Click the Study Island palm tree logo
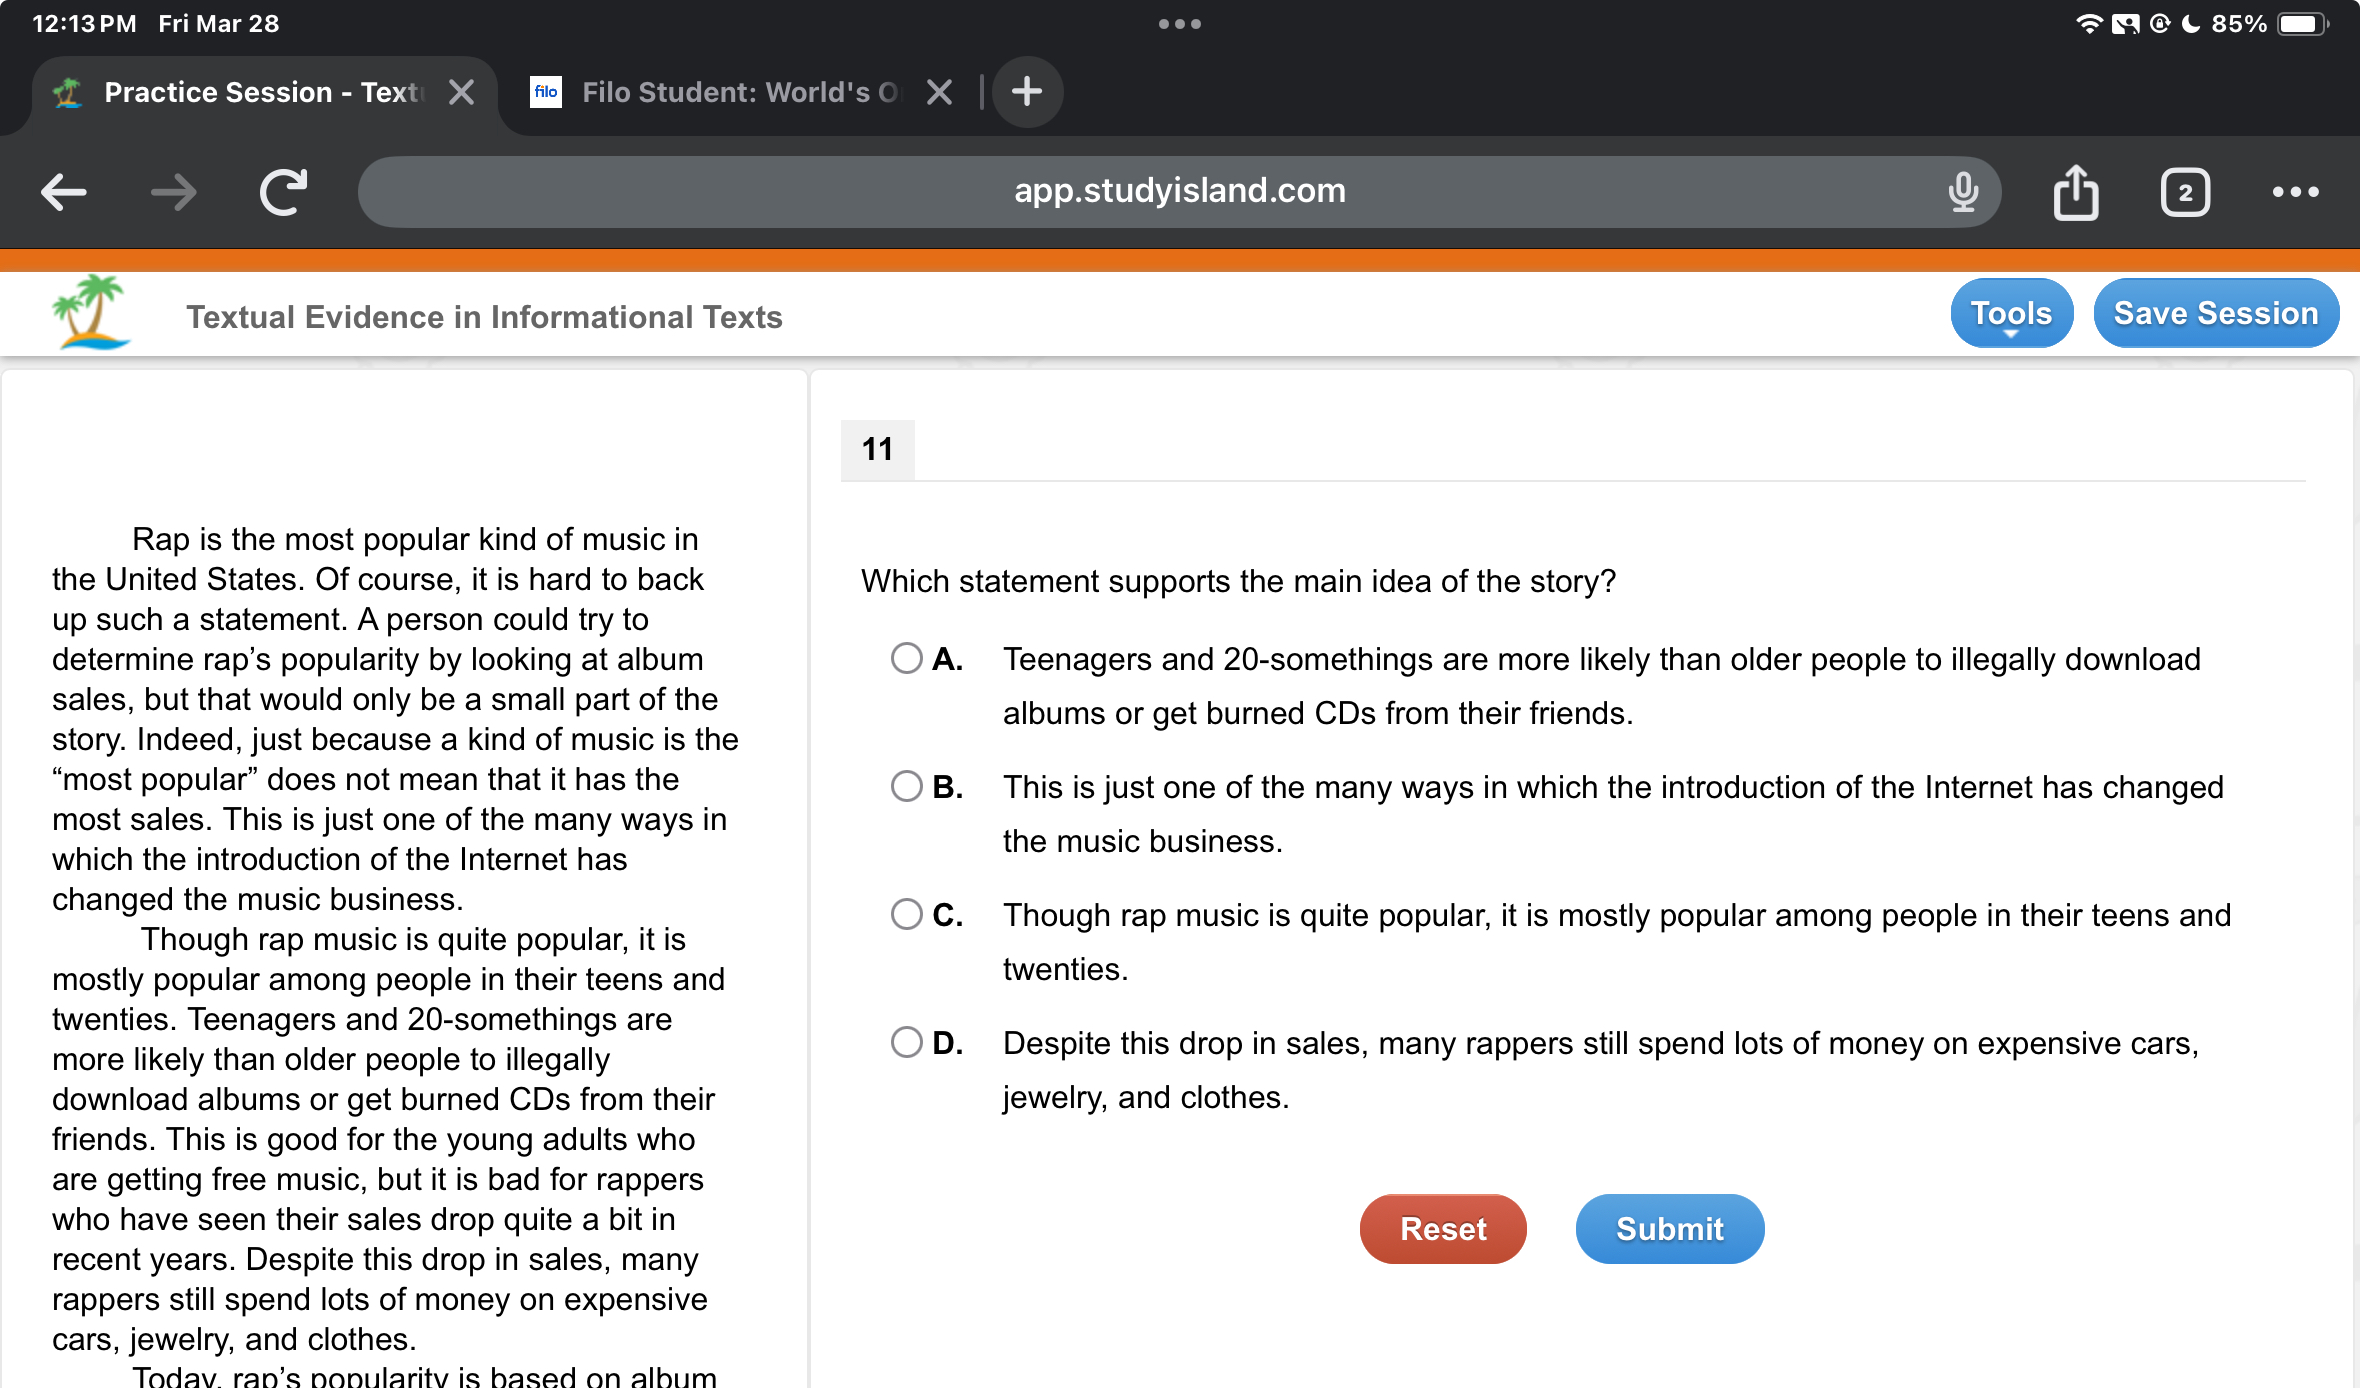The height and width of the screenshot is (1388, 2360). [x=91, y=312]
